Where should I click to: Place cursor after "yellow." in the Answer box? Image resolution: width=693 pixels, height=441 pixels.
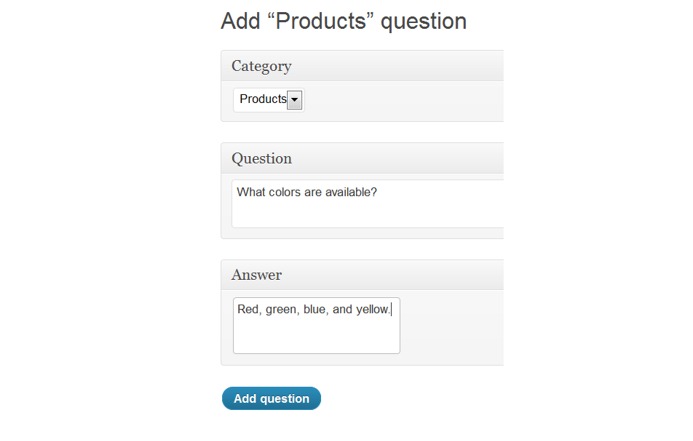tap(392, 310)
